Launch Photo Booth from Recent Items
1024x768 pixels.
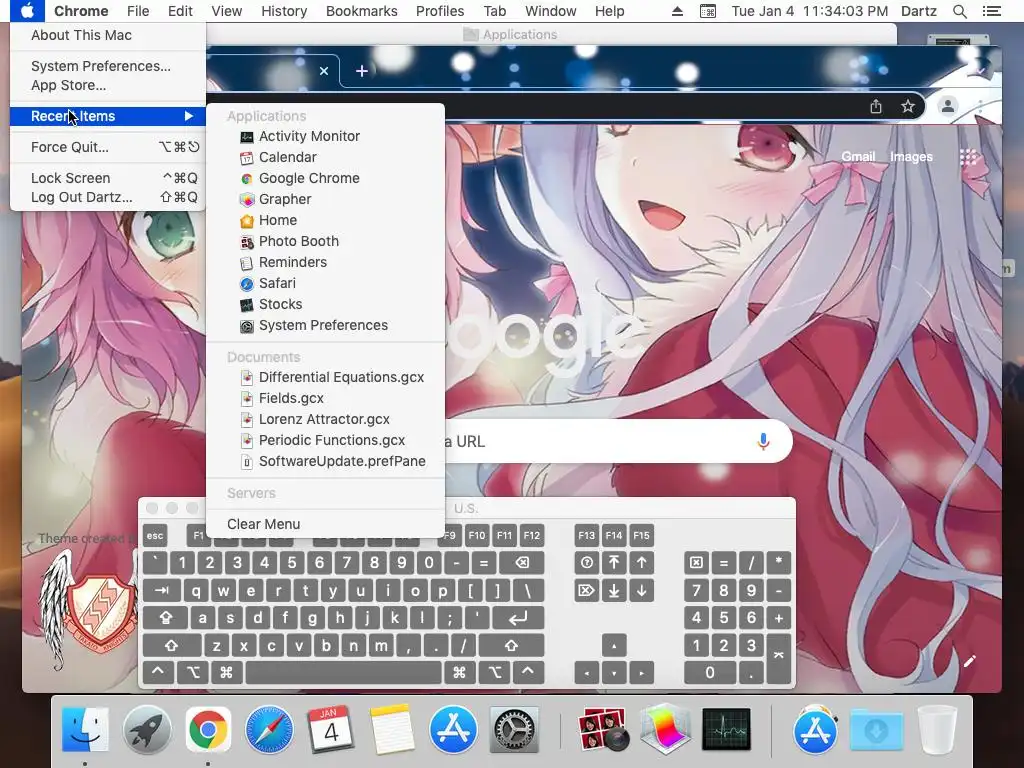(x=325, y=241)
